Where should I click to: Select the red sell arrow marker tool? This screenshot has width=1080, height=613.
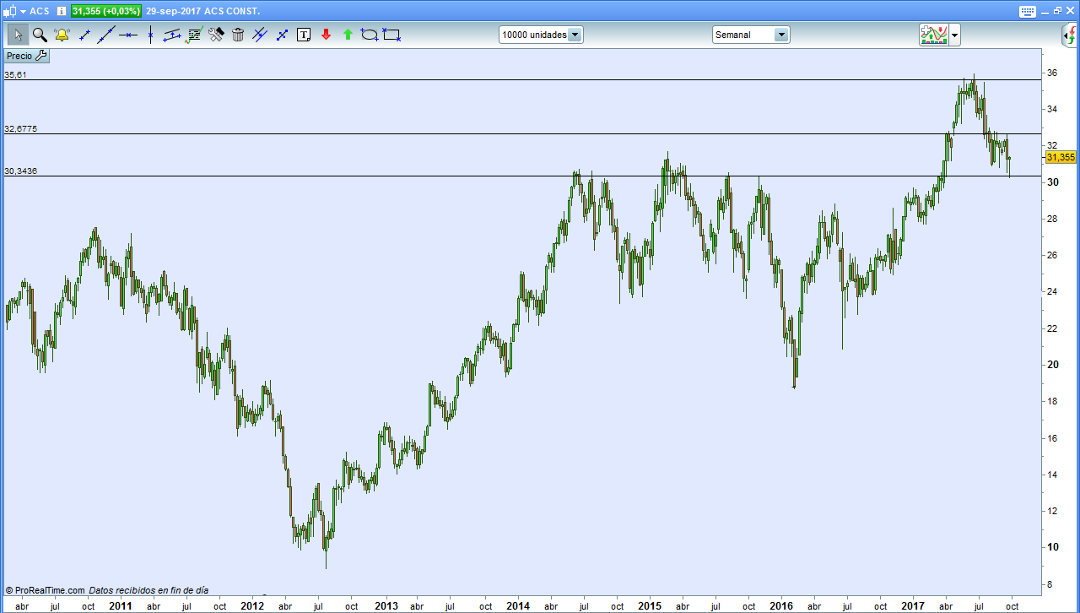pyautogui.click(x=326, y=34)
